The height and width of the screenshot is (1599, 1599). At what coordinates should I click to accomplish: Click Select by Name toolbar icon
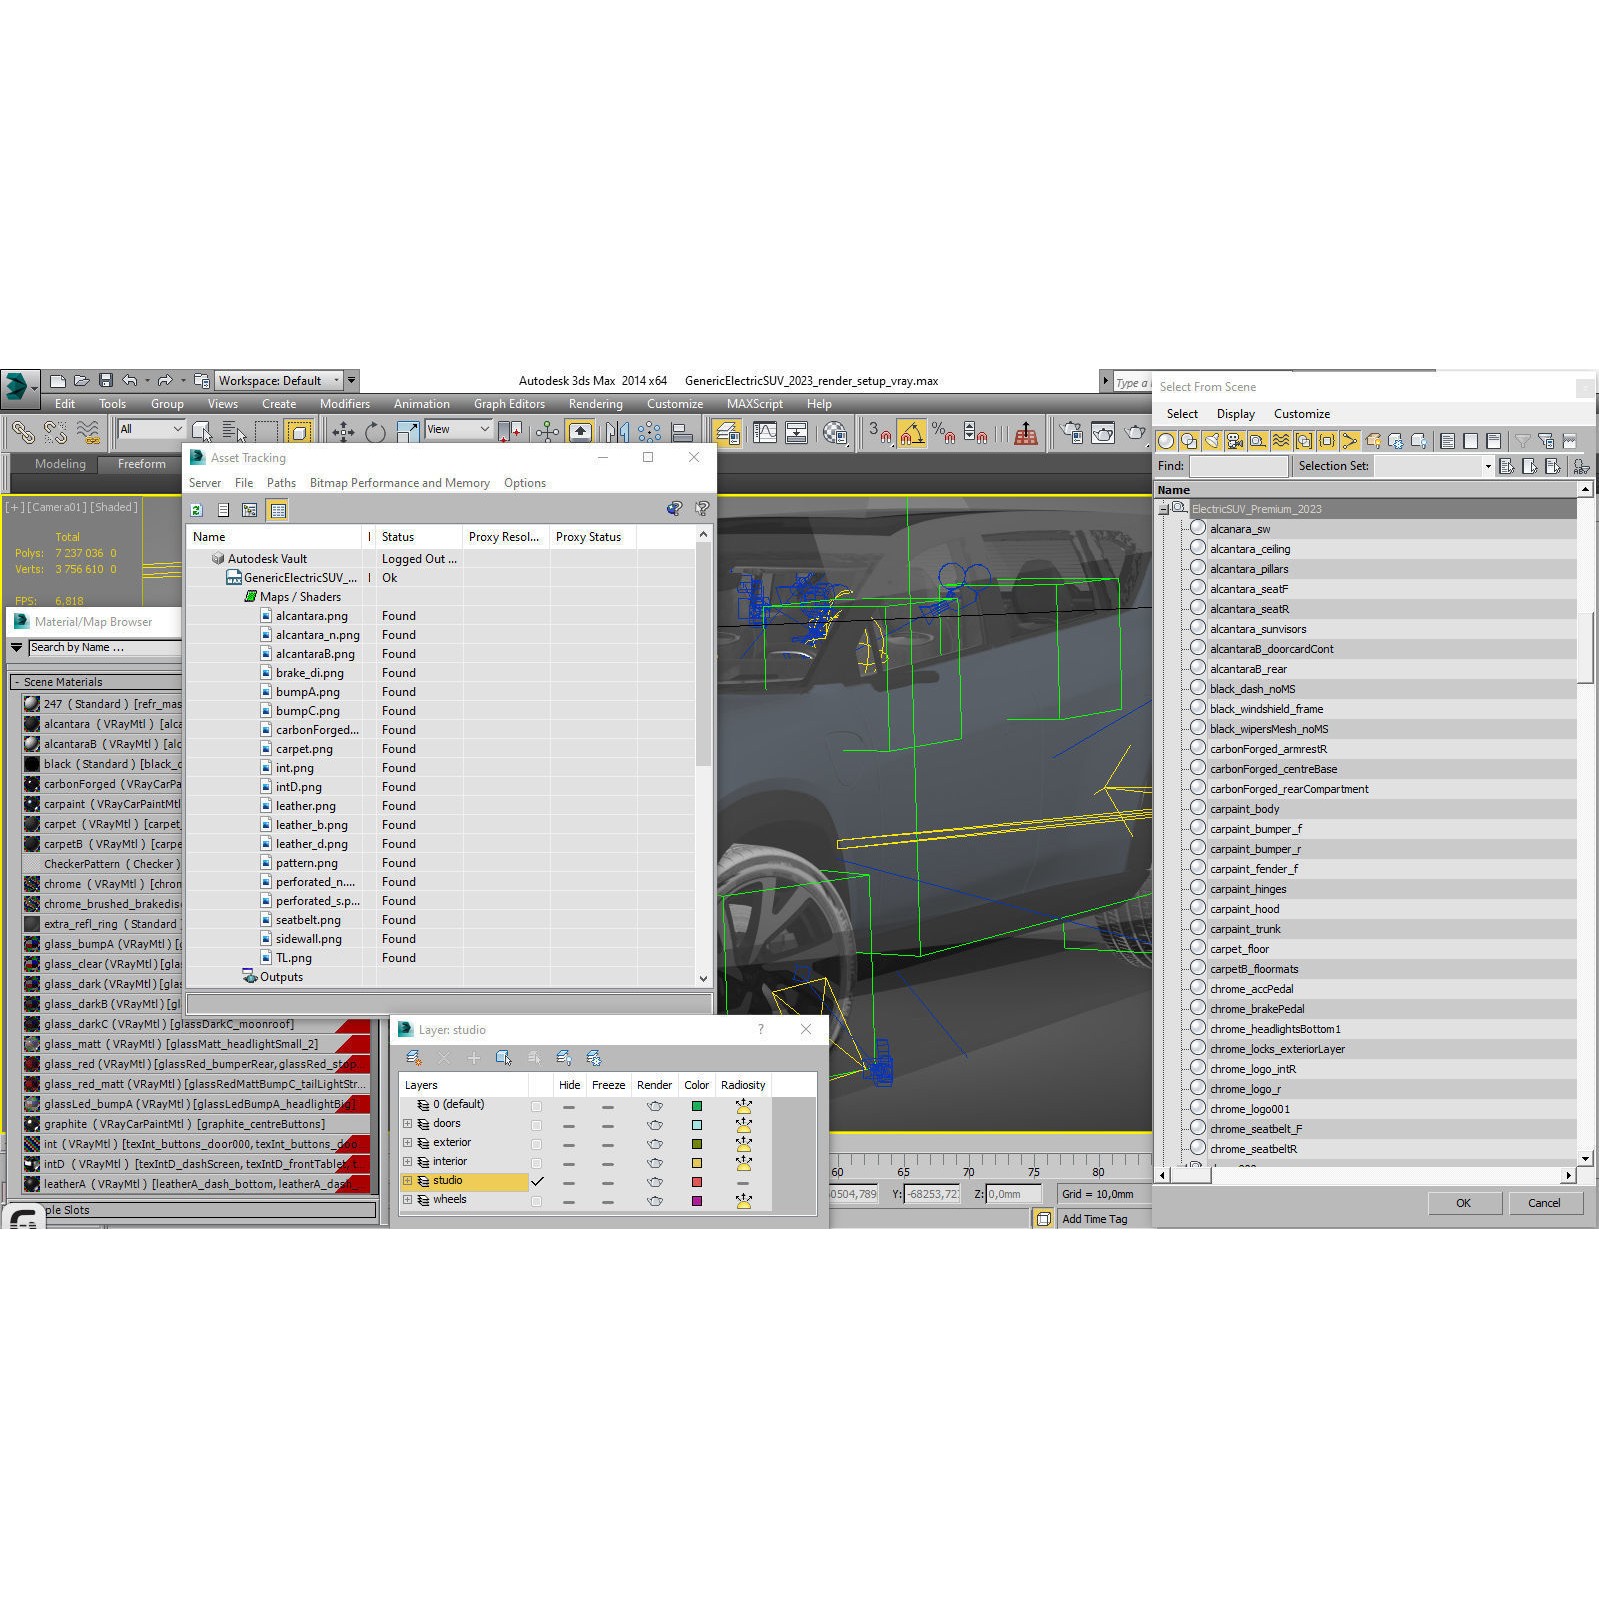click(233, 432)
